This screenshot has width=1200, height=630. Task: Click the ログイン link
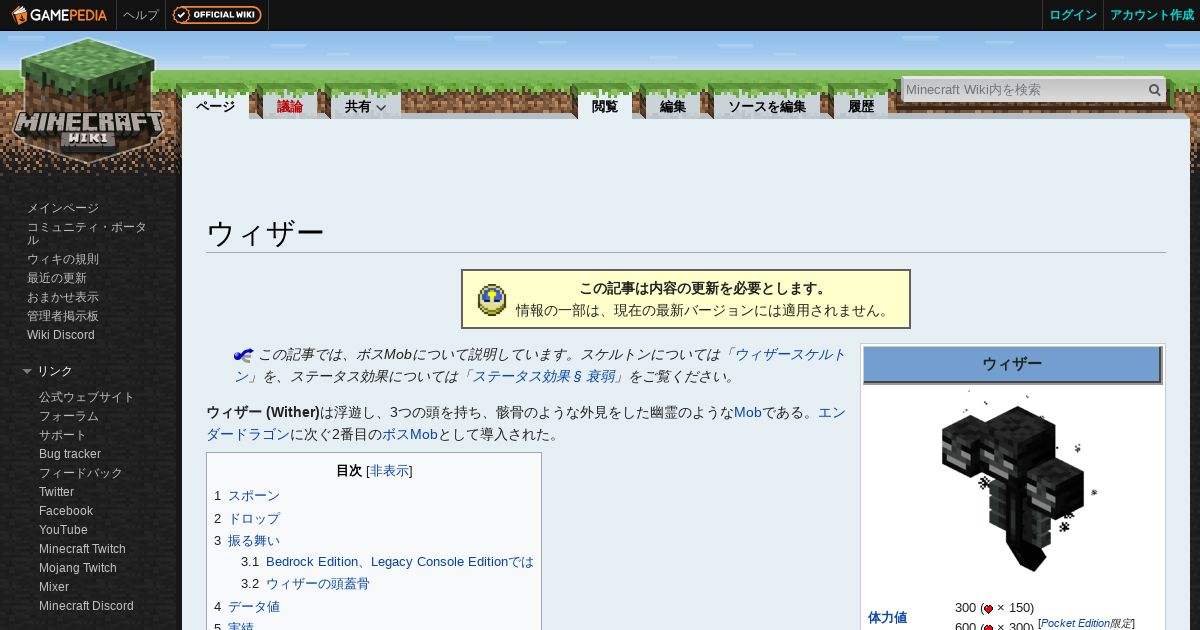pyautogui.click(x=1073, y=15)
